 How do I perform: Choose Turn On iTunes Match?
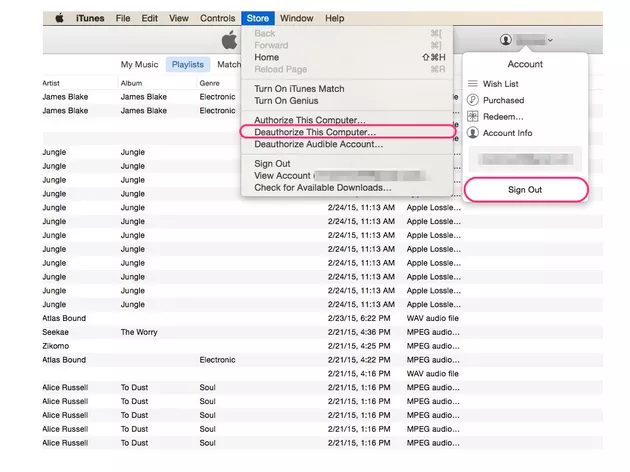[x=300, y=88]
